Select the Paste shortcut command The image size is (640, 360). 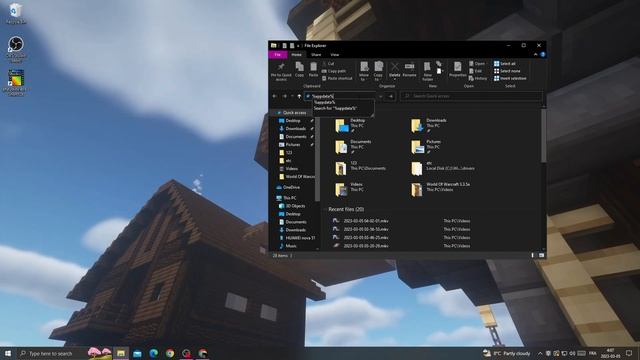click(x=337, y=78)
